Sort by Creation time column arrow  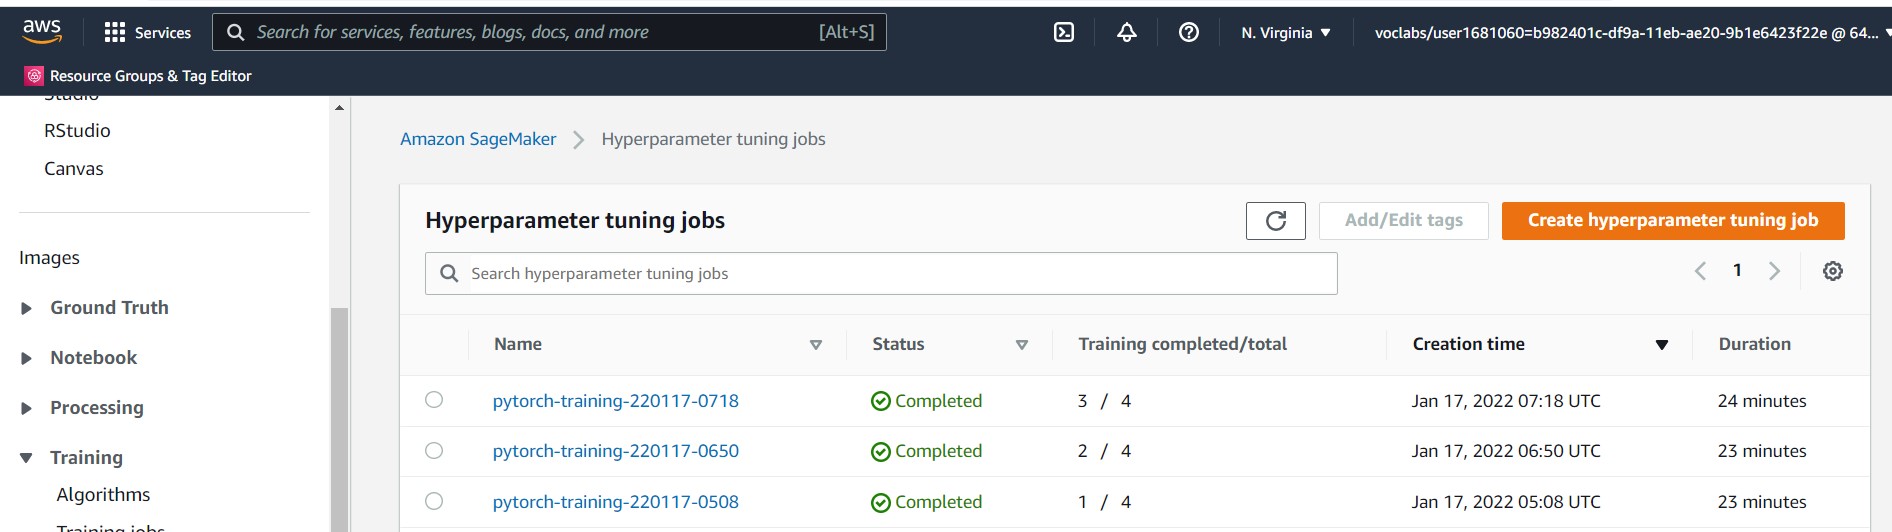coord(1662,345)
